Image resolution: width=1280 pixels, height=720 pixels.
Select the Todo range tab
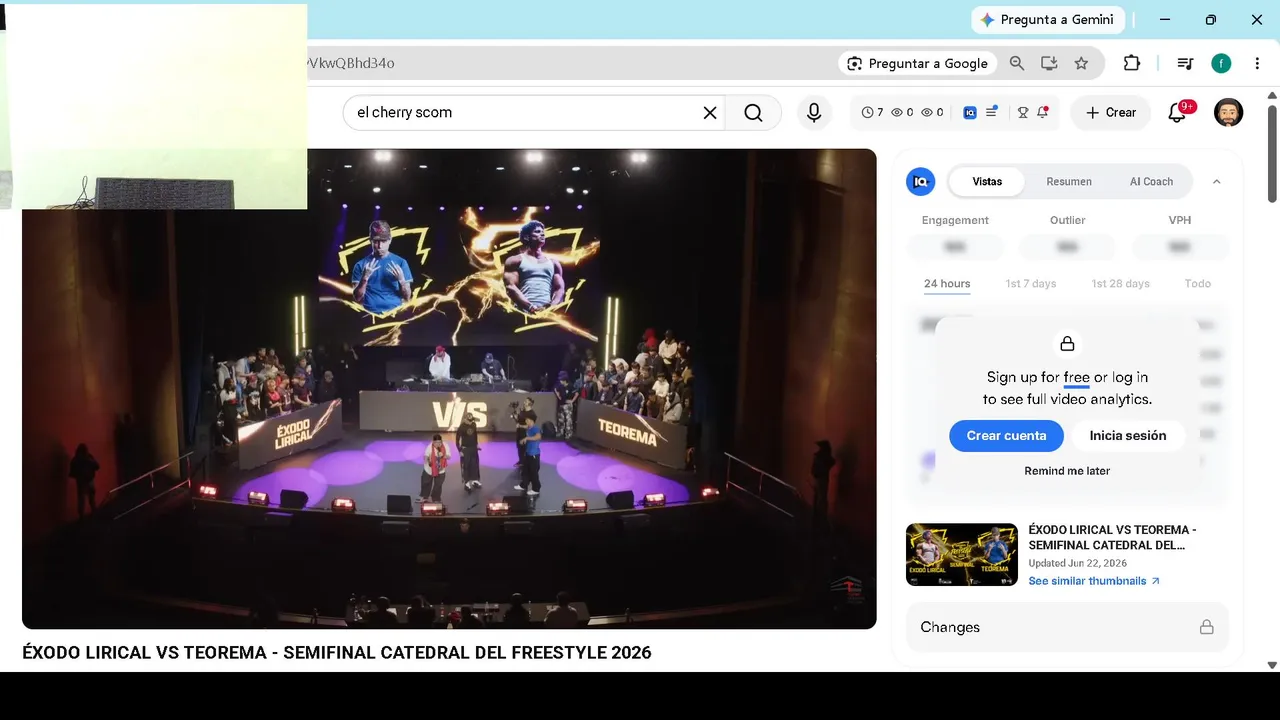pos(1198,284)
